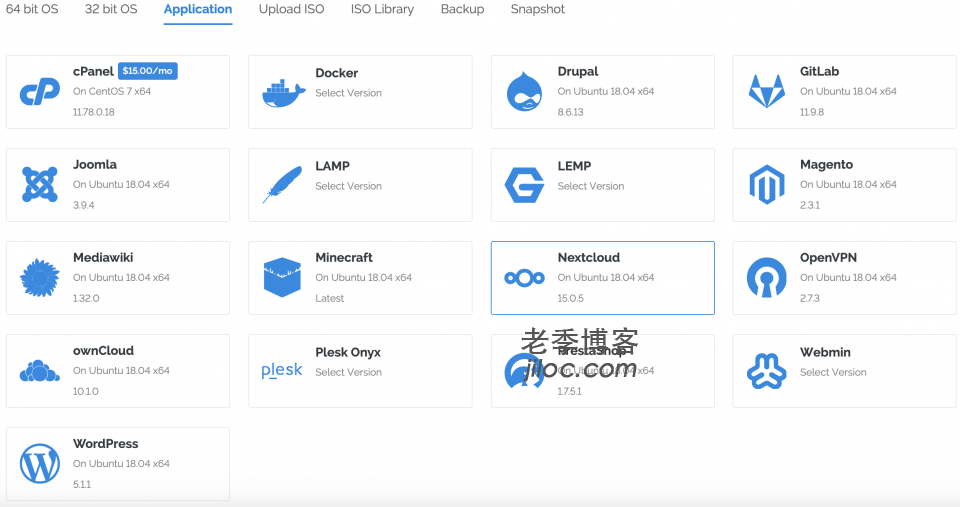This screenshot has width=960, height=507.
Task: Click the LAMP feather icon
Action: 282,184
